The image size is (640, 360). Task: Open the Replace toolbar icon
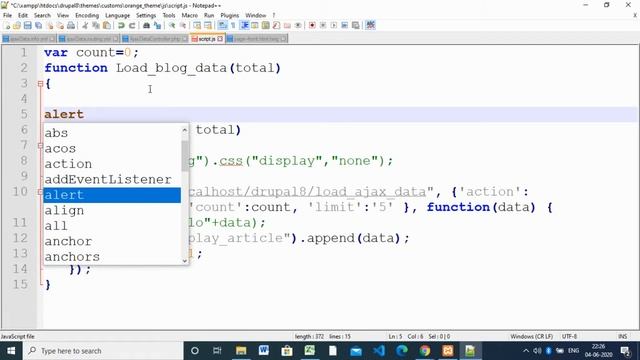[157, 25]
